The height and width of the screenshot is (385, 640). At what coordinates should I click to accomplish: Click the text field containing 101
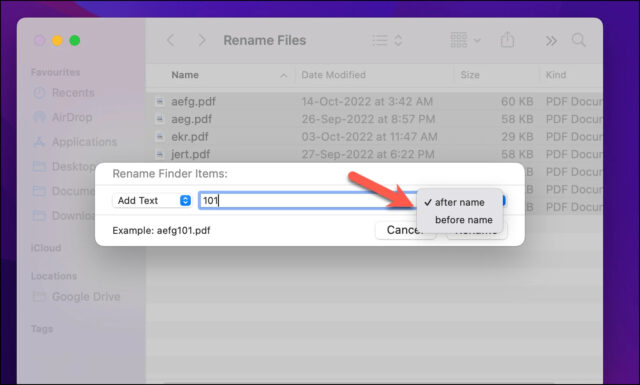[307, 200]
